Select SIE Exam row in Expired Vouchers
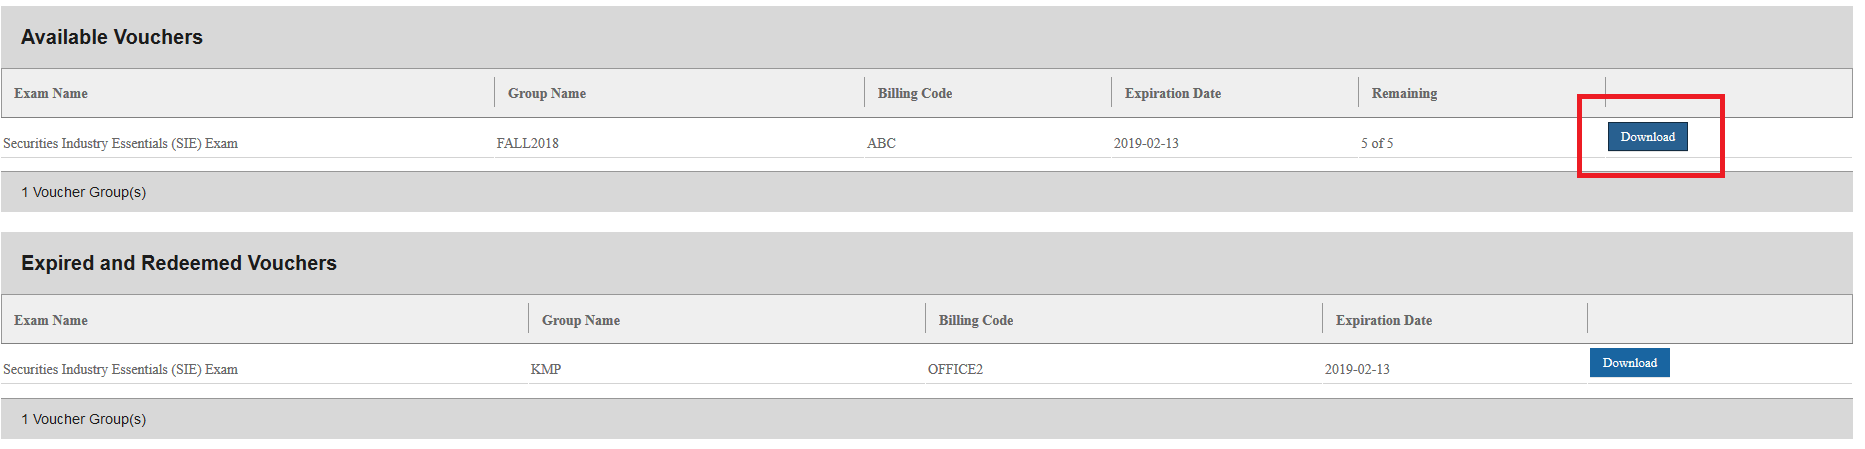 (121, 370)
